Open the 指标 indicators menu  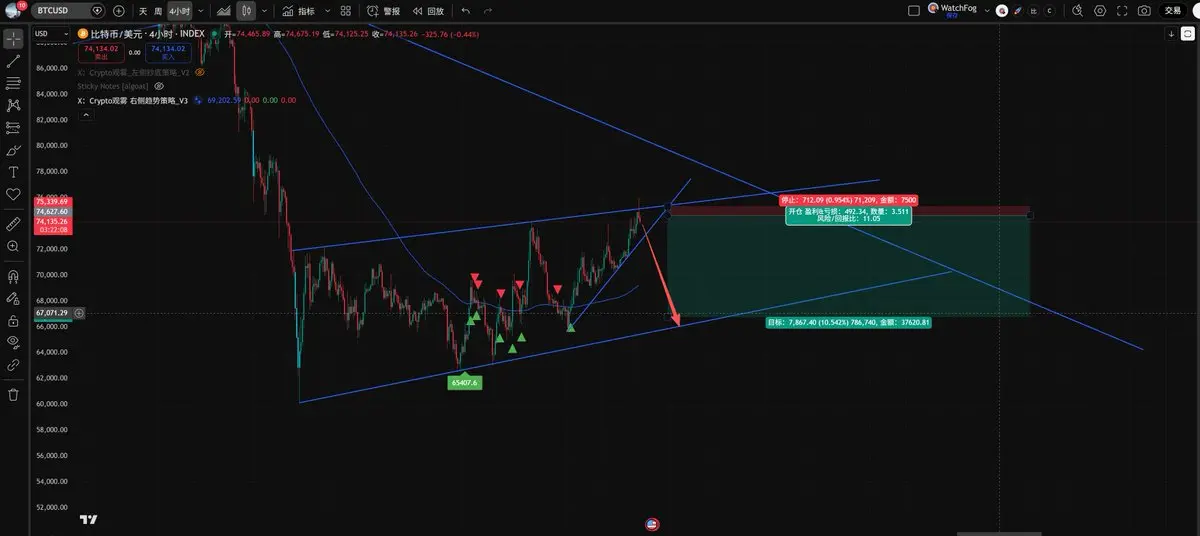(298, 11)
